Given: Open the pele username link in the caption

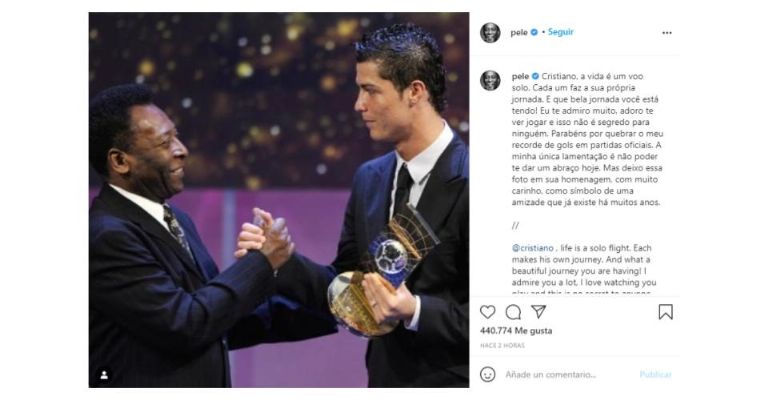Looking at the screenshot, I should click(x=520, y=76).
